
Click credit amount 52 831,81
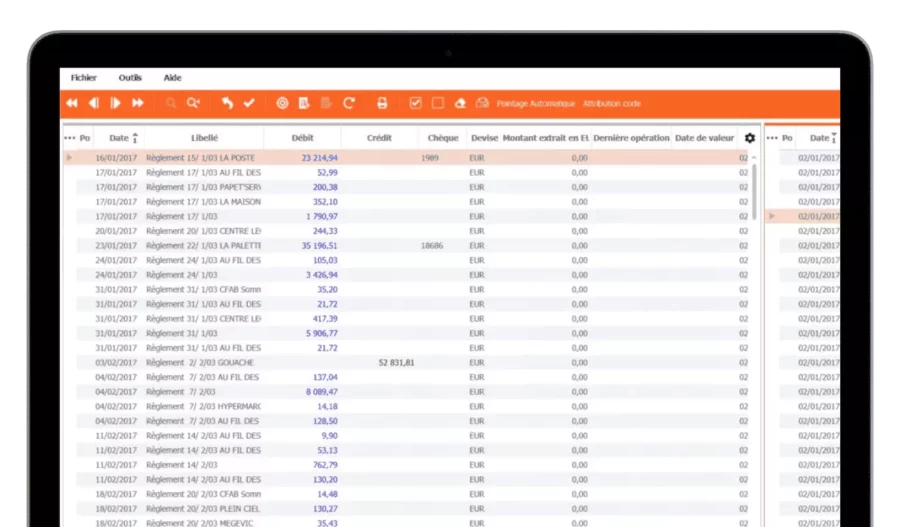tap(397, 363)
